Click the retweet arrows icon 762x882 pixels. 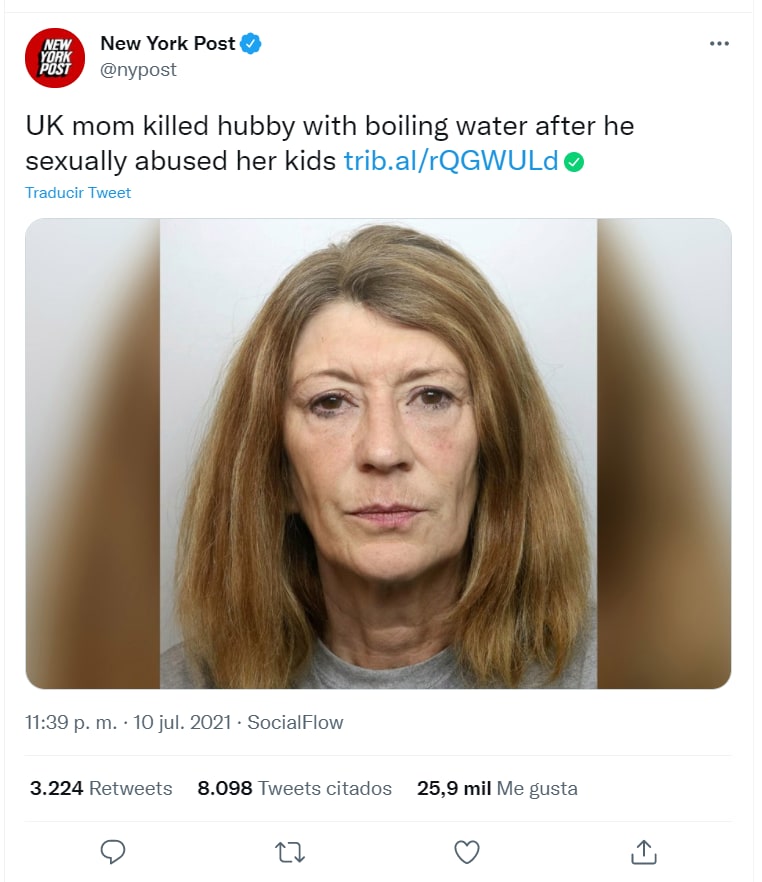[x=290, y=851]
